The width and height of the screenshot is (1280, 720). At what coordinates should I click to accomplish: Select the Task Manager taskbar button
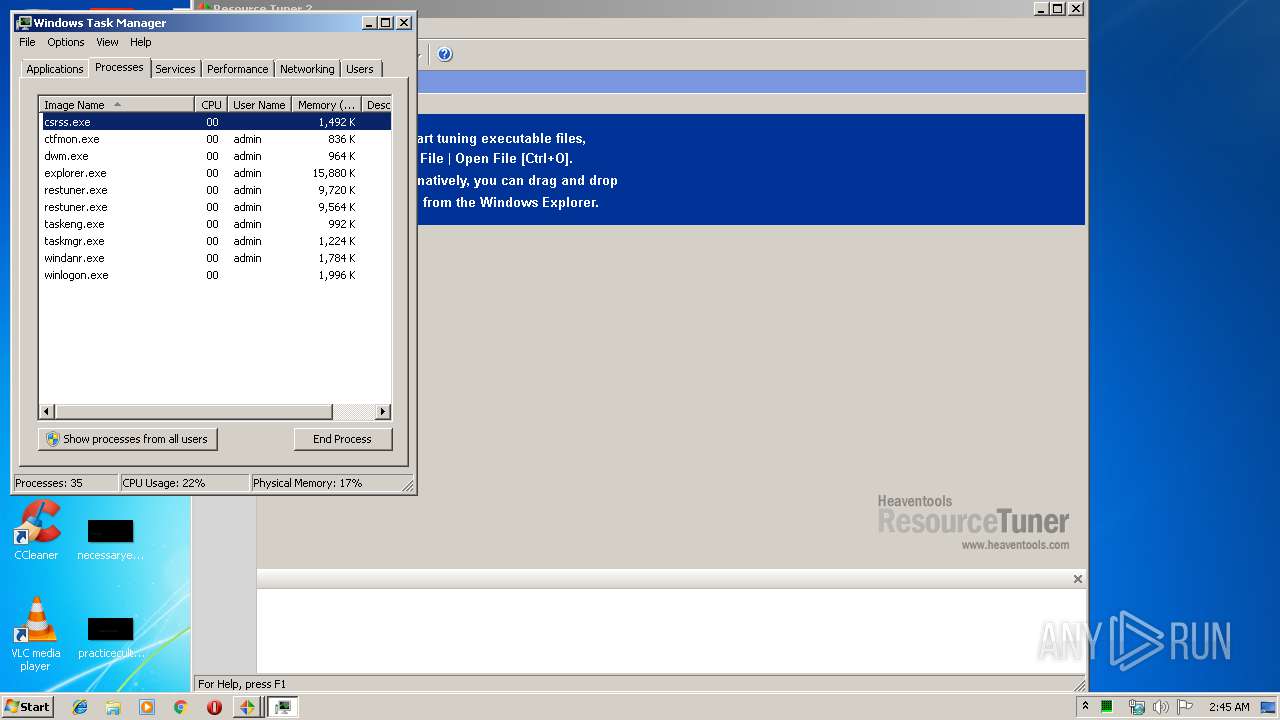click(283, 707)
